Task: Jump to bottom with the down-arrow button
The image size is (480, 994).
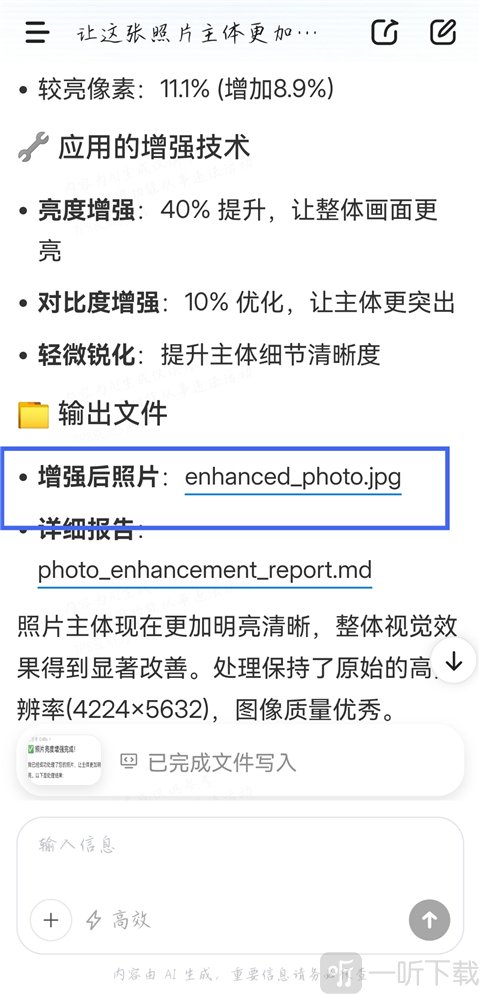Action: pos(453,661)
